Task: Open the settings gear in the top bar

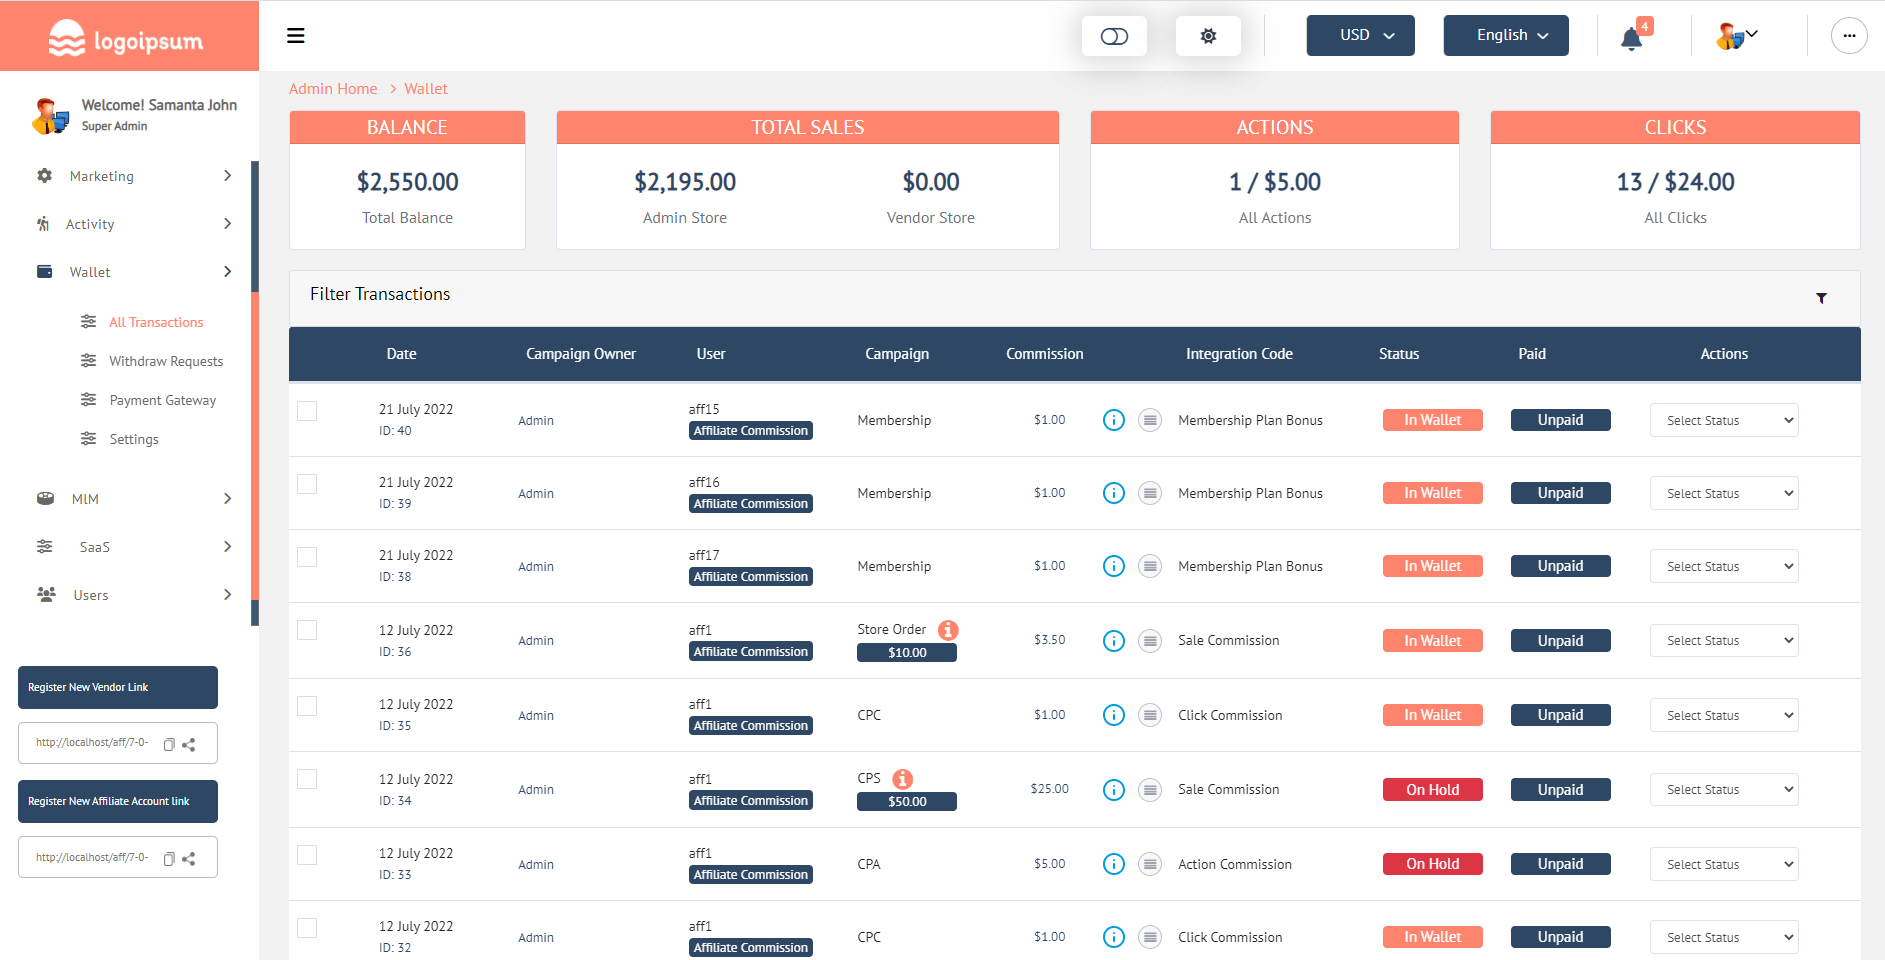Action: coord(1208,35)
